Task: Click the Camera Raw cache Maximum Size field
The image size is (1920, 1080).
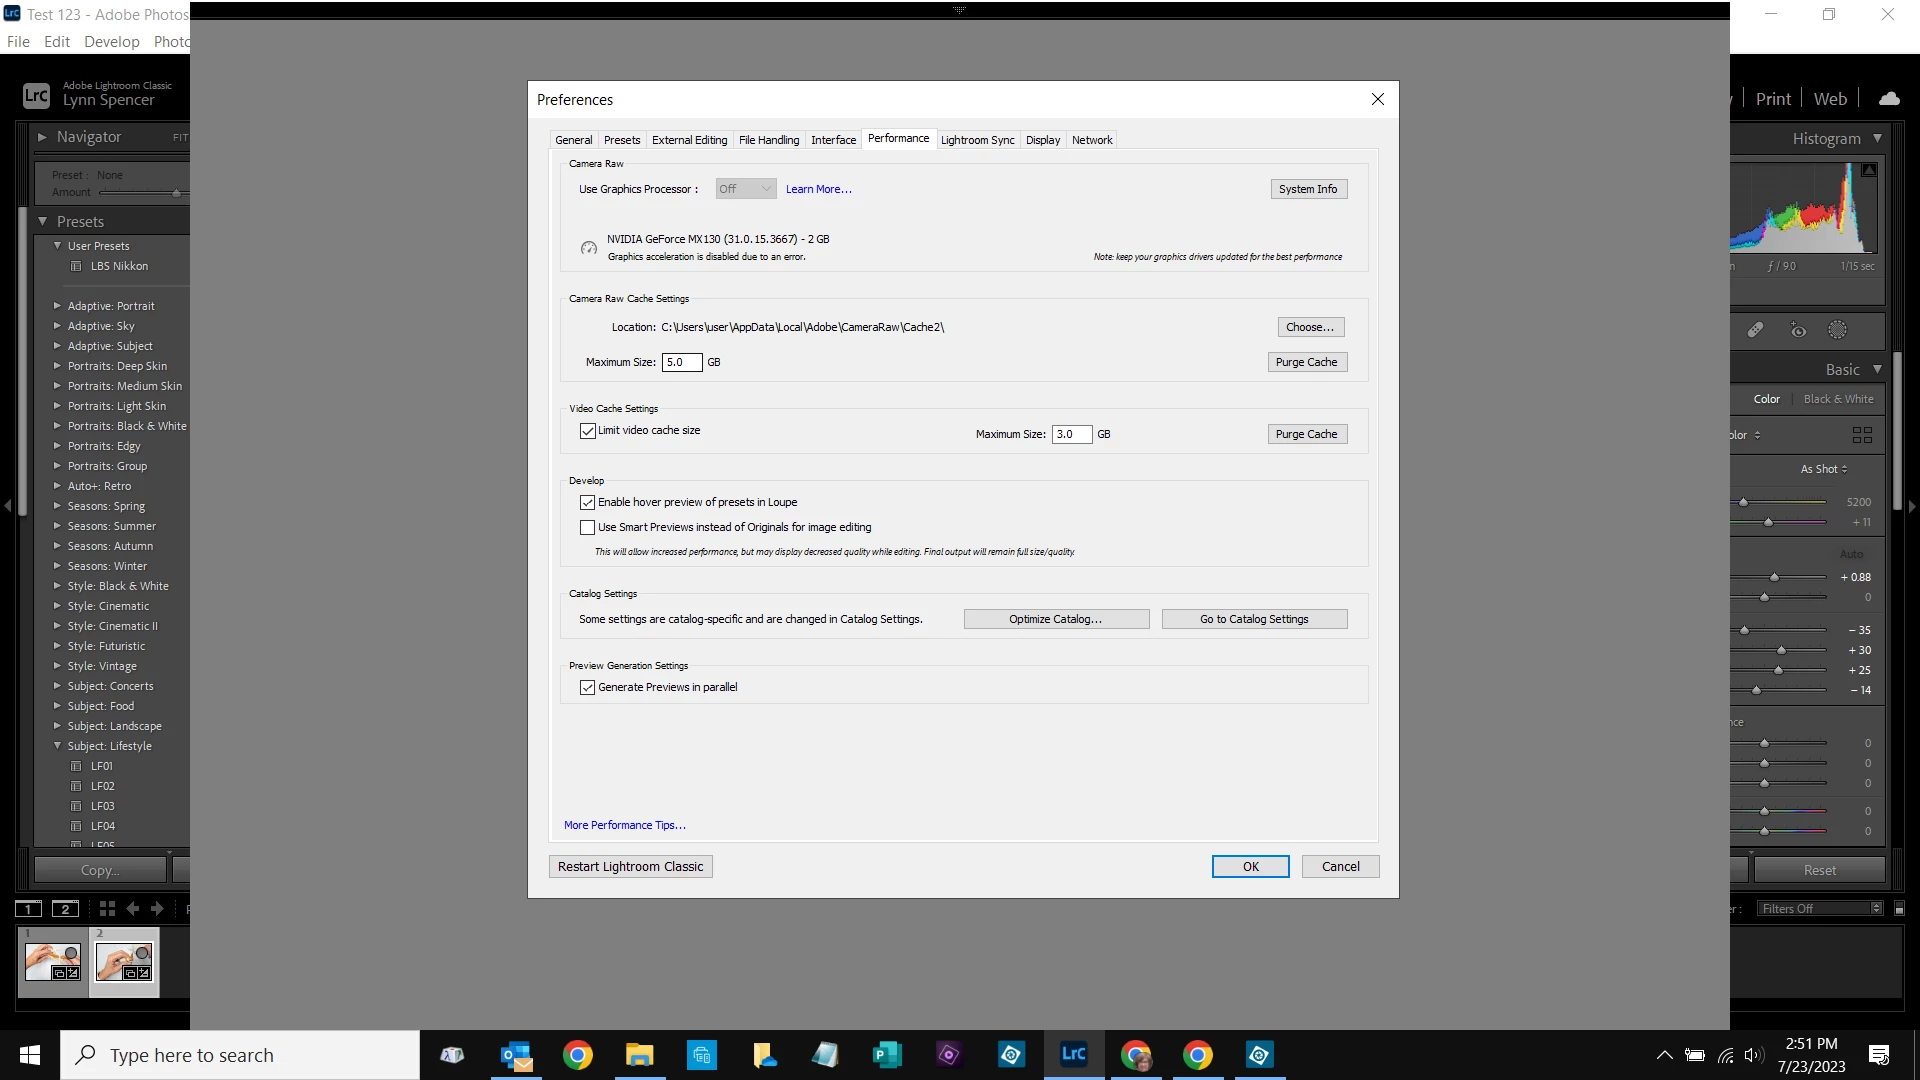Action: pos(682,362)
